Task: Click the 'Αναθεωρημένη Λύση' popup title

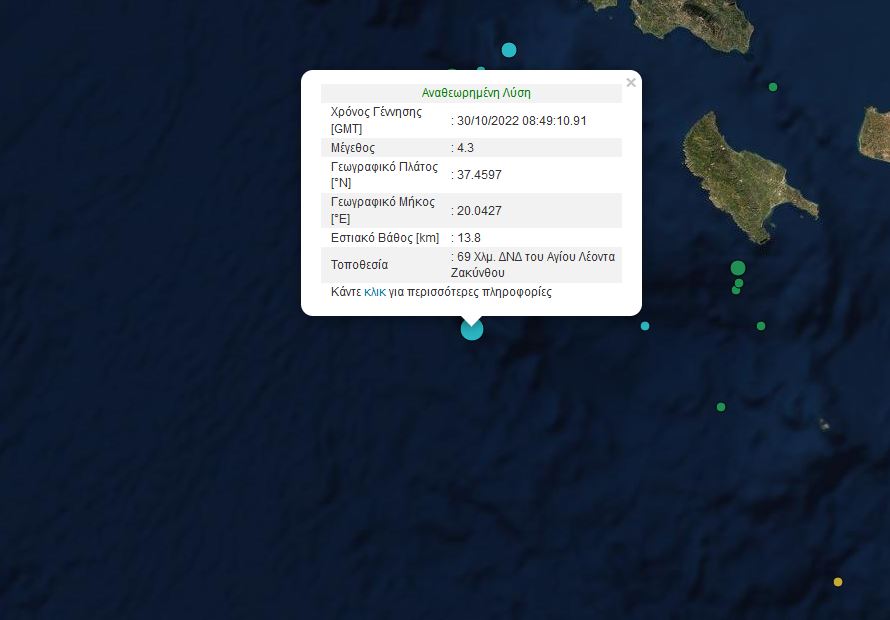Action: pyautogui.click(x=476, y=93)
